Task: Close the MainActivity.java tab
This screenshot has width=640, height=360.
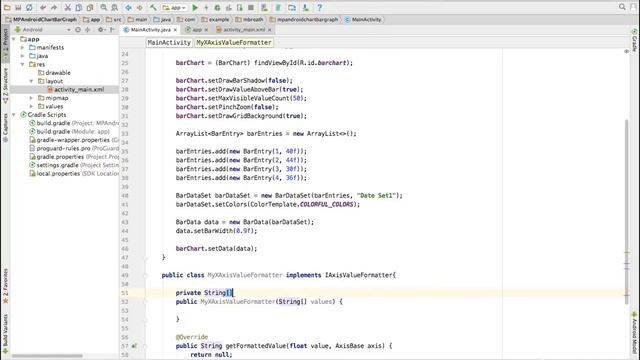Action: pyautogui.click(x=176, y=30)
